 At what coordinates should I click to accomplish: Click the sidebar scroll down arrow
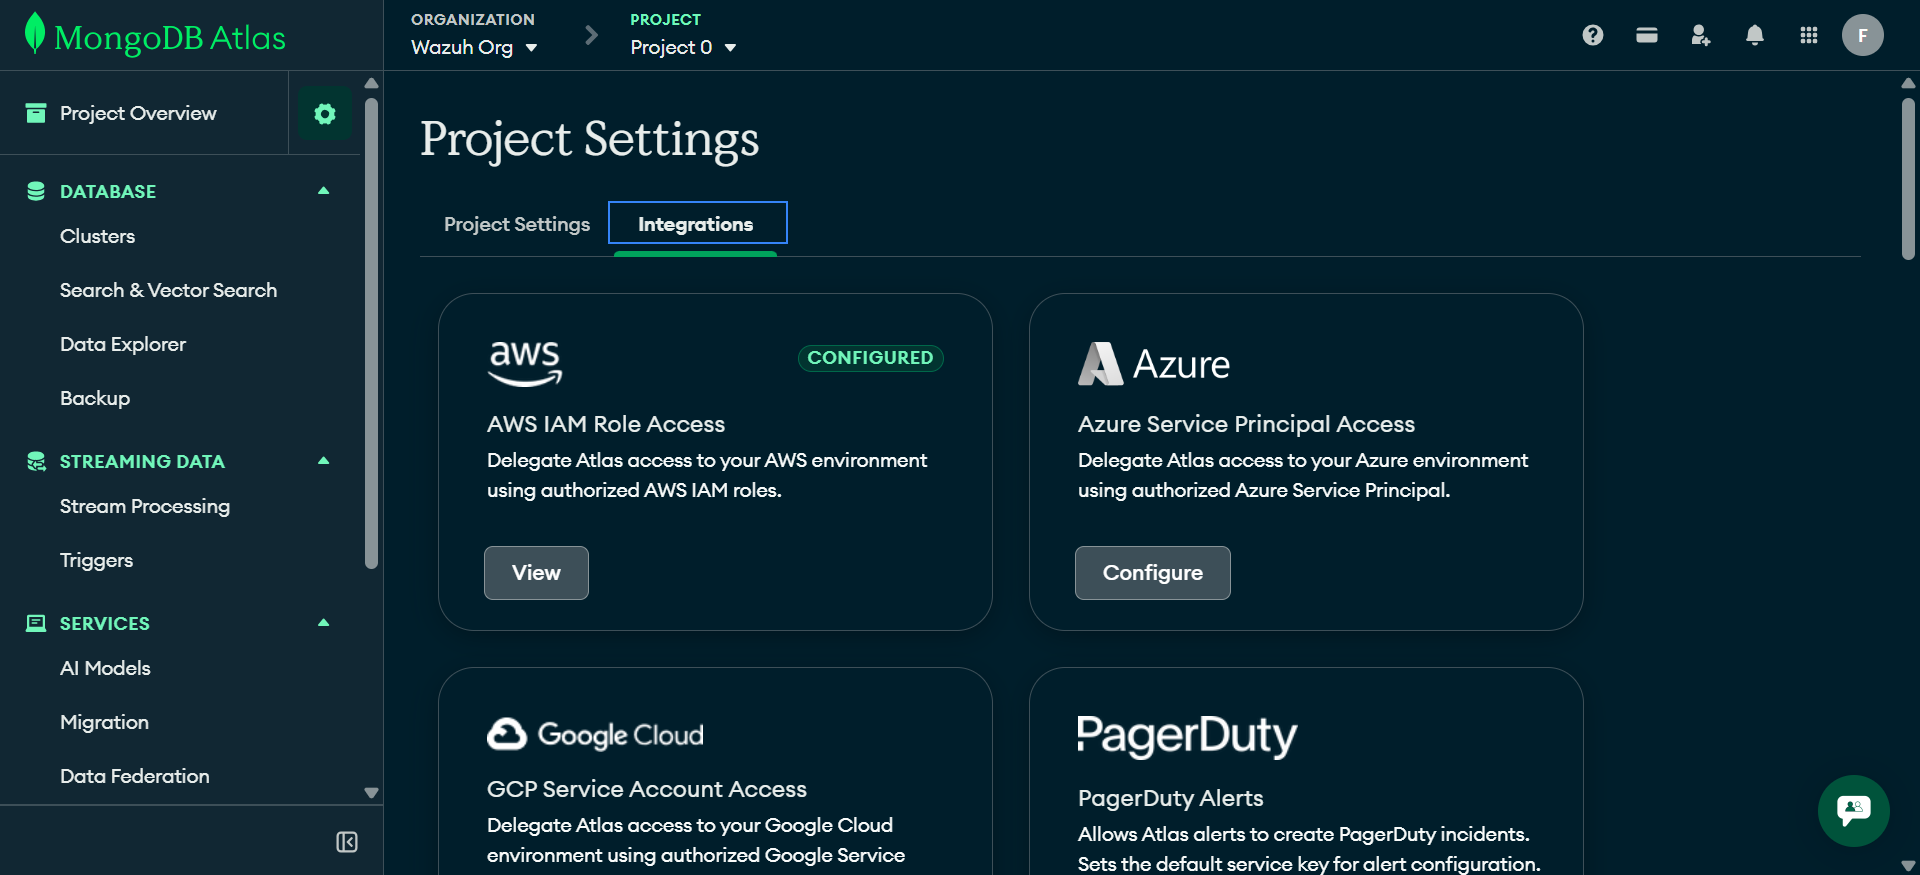tap(371, 792)
